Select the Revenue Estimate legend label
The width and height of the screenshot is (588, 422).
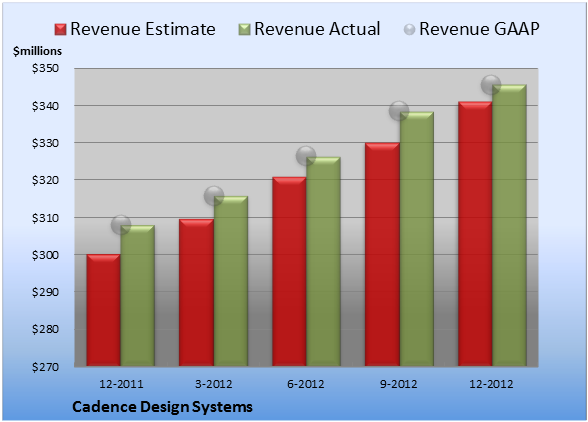[143, 29]
